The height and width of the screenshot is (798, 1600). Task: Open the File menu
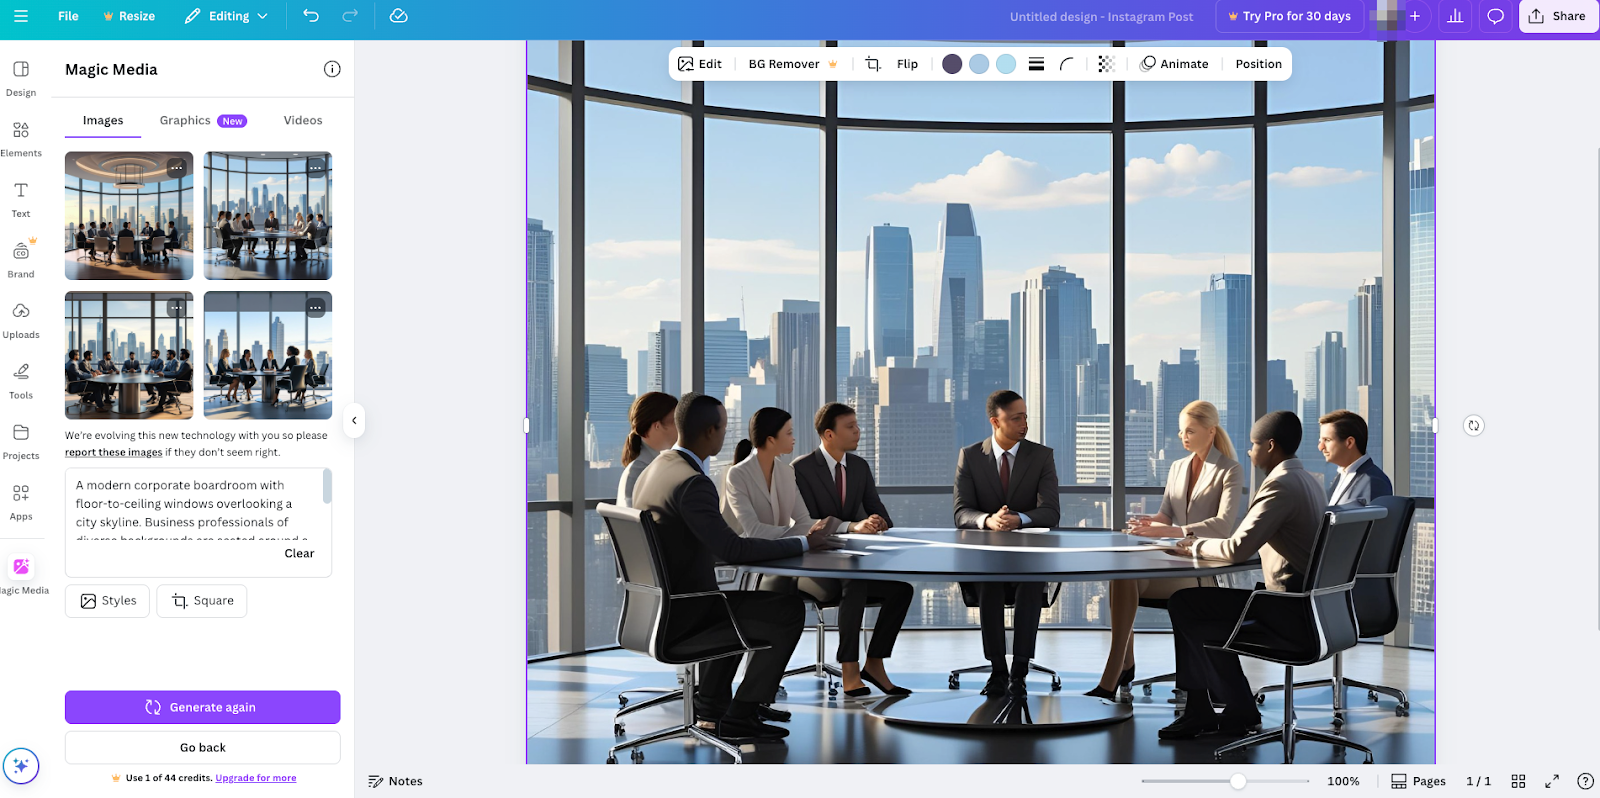coord(68,16)
